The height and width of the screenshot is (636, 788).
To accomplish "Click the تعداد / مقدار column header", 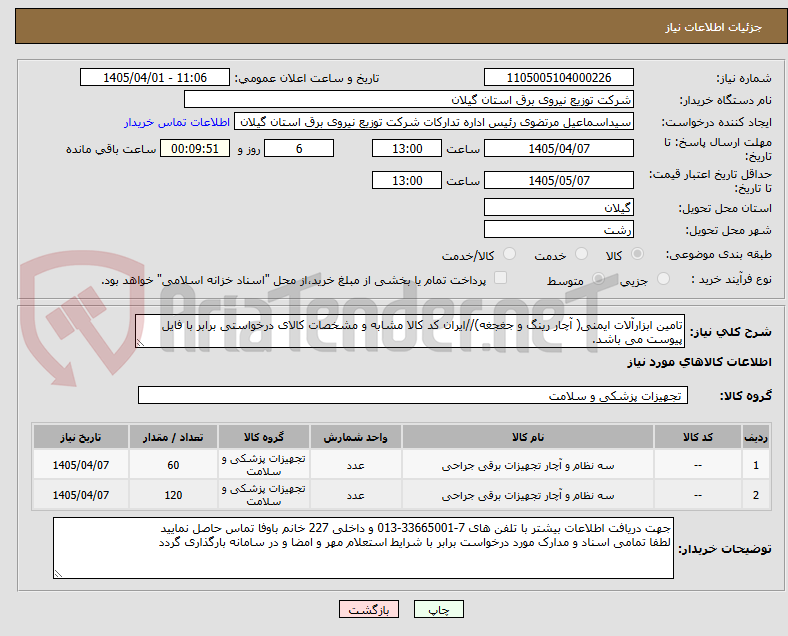I will point(173,437).
